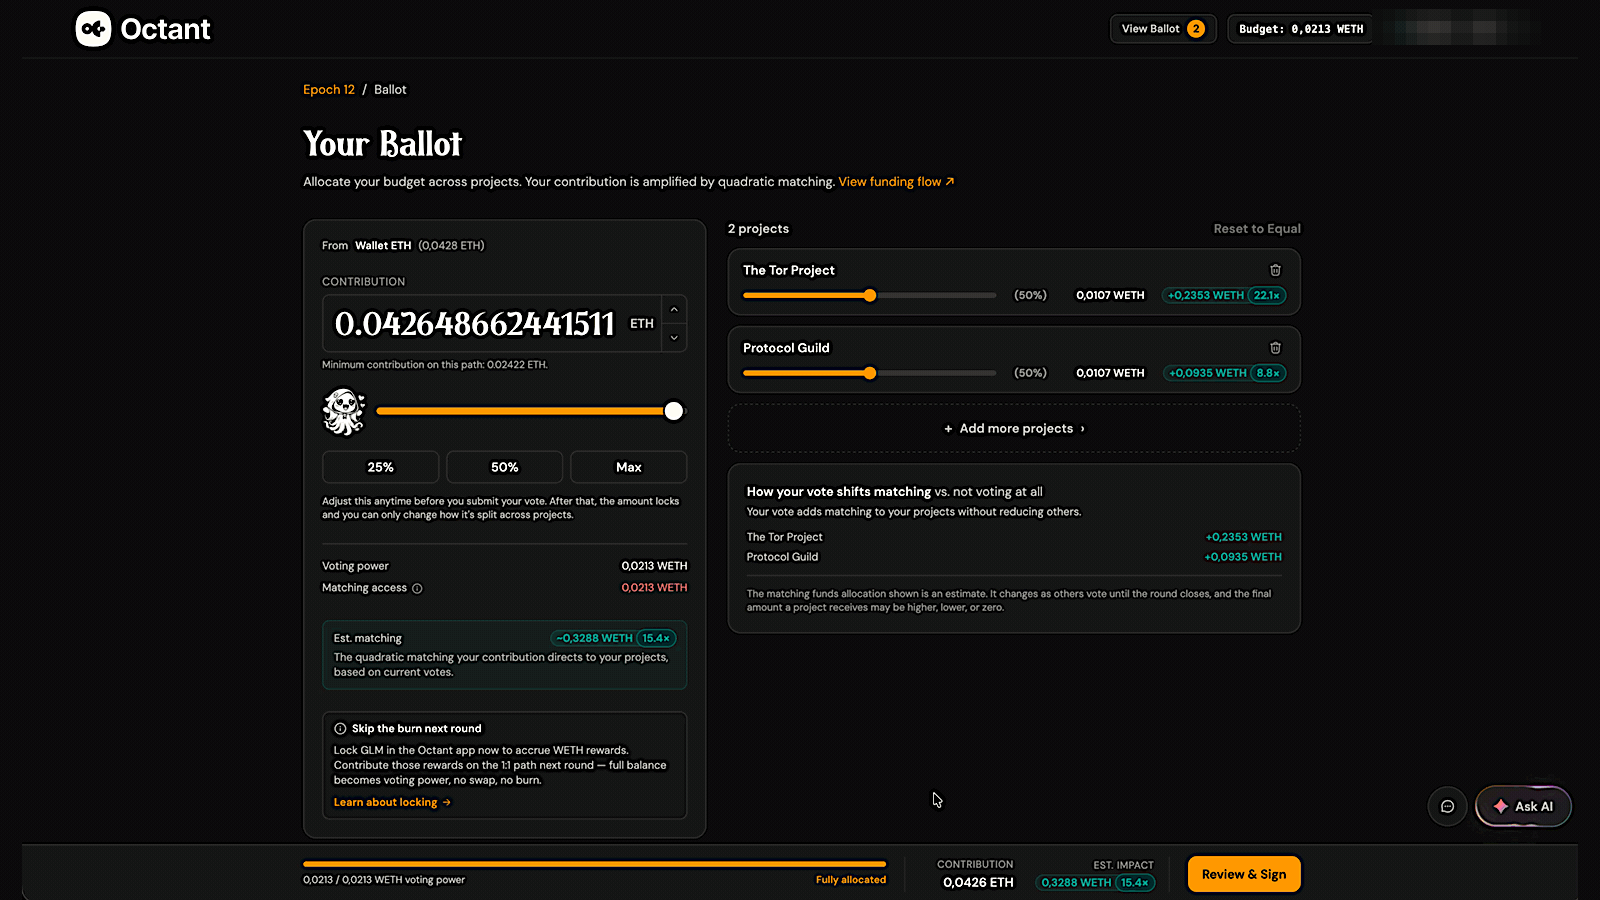This screenshot has height=900, width=1600.
Task: Adjust The Tor Project allocation slider
Action: [x=870, y=295]
